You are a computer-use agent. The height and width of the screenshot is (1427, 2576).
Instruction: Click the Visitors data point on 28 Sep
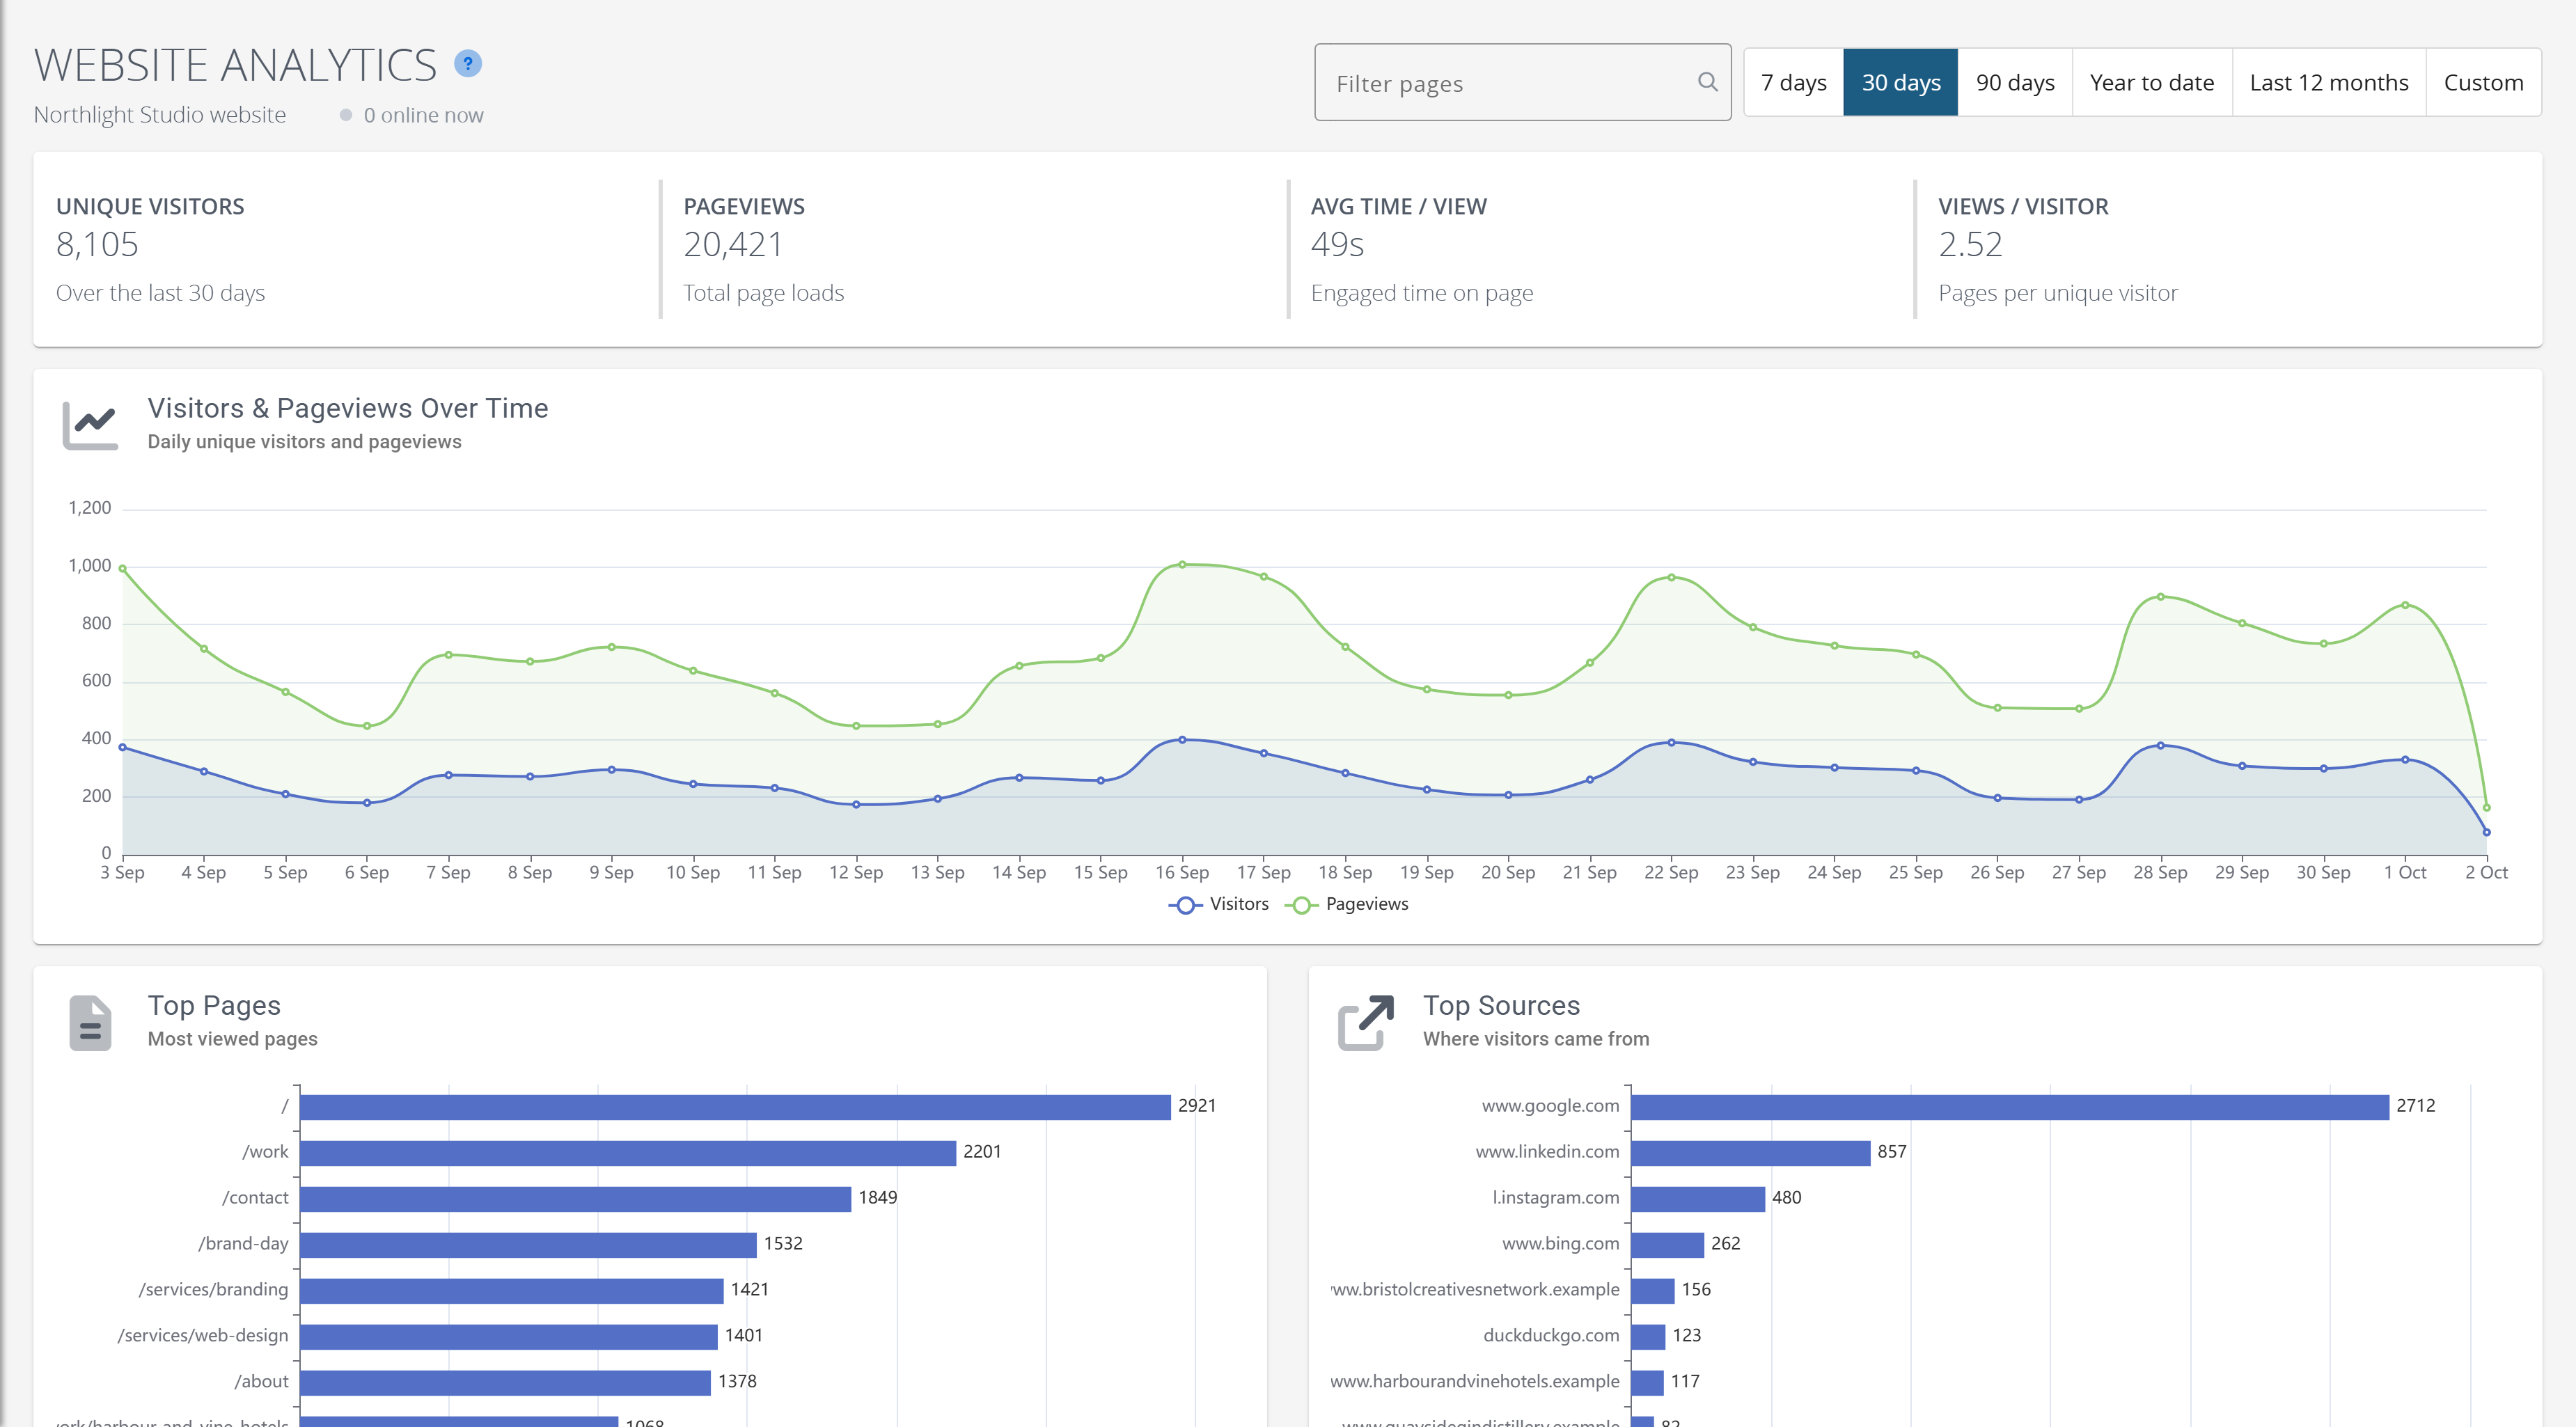(x=2160, y=745)
